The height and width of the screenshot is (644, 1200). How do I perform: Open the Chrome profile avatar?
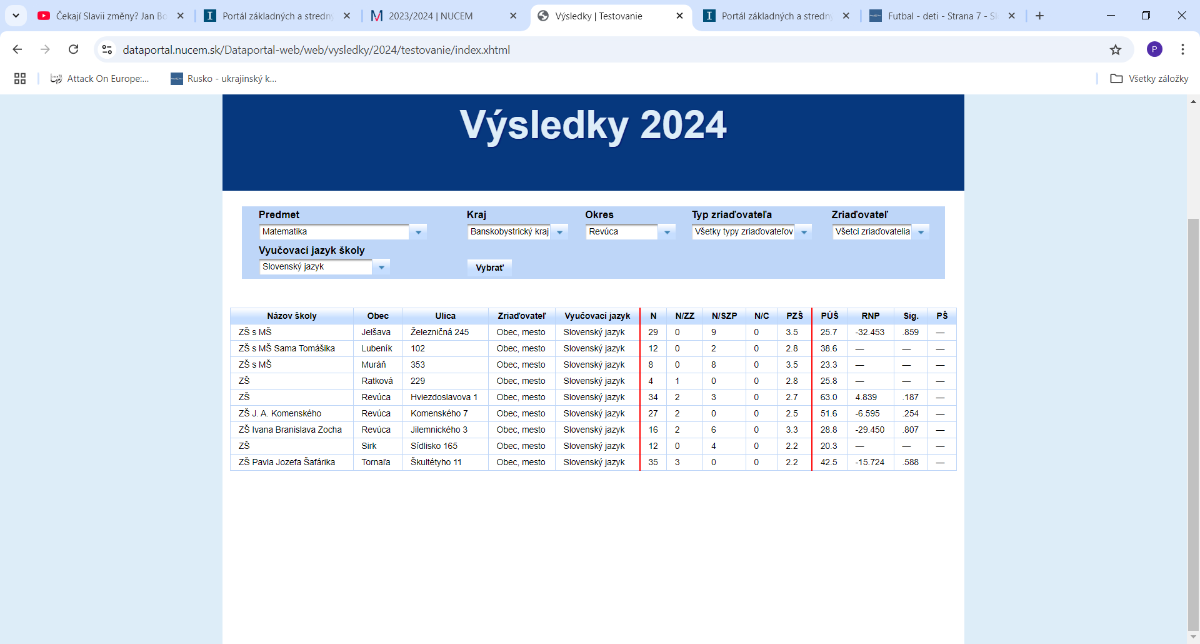pos(1154,49)
